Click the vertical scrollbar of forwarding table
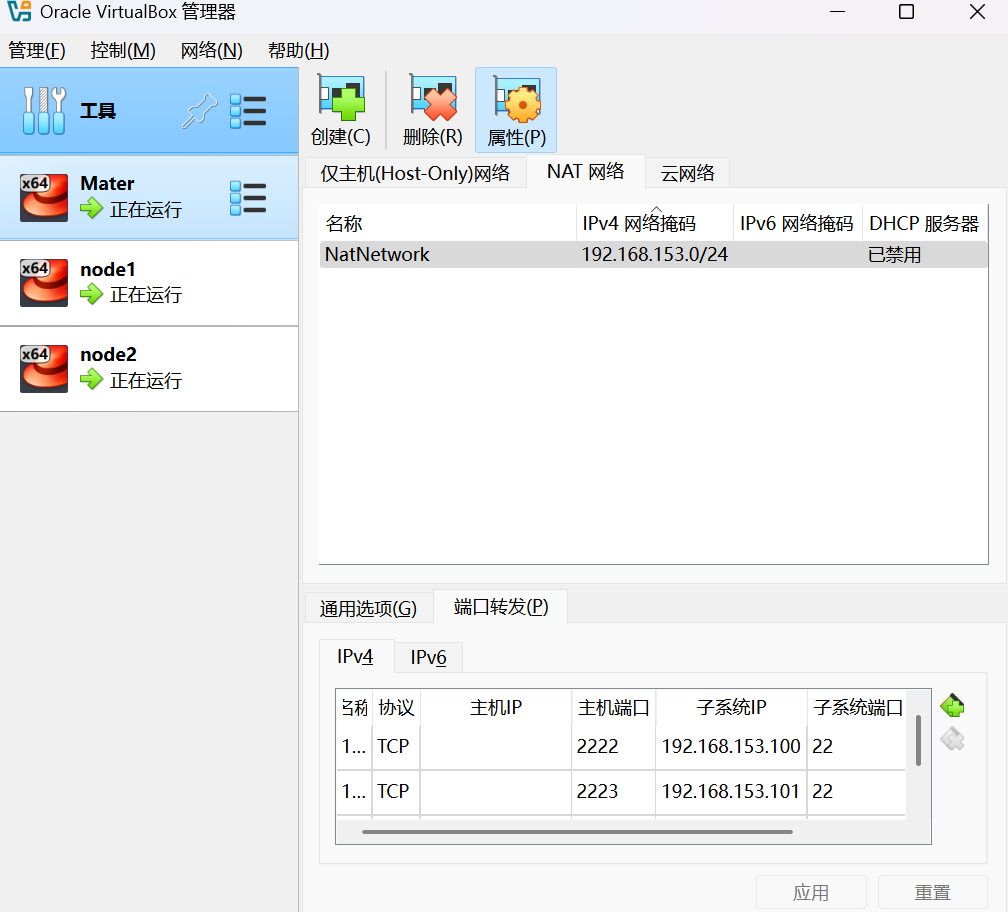 [x=918, y=740]
